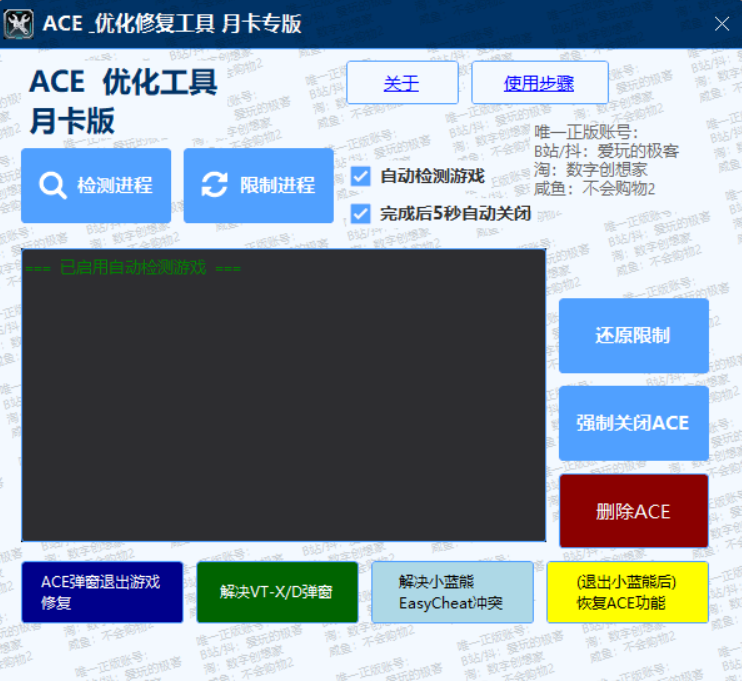Click the 还原限制 restore button
742x681 pixels.
(634, 336)
